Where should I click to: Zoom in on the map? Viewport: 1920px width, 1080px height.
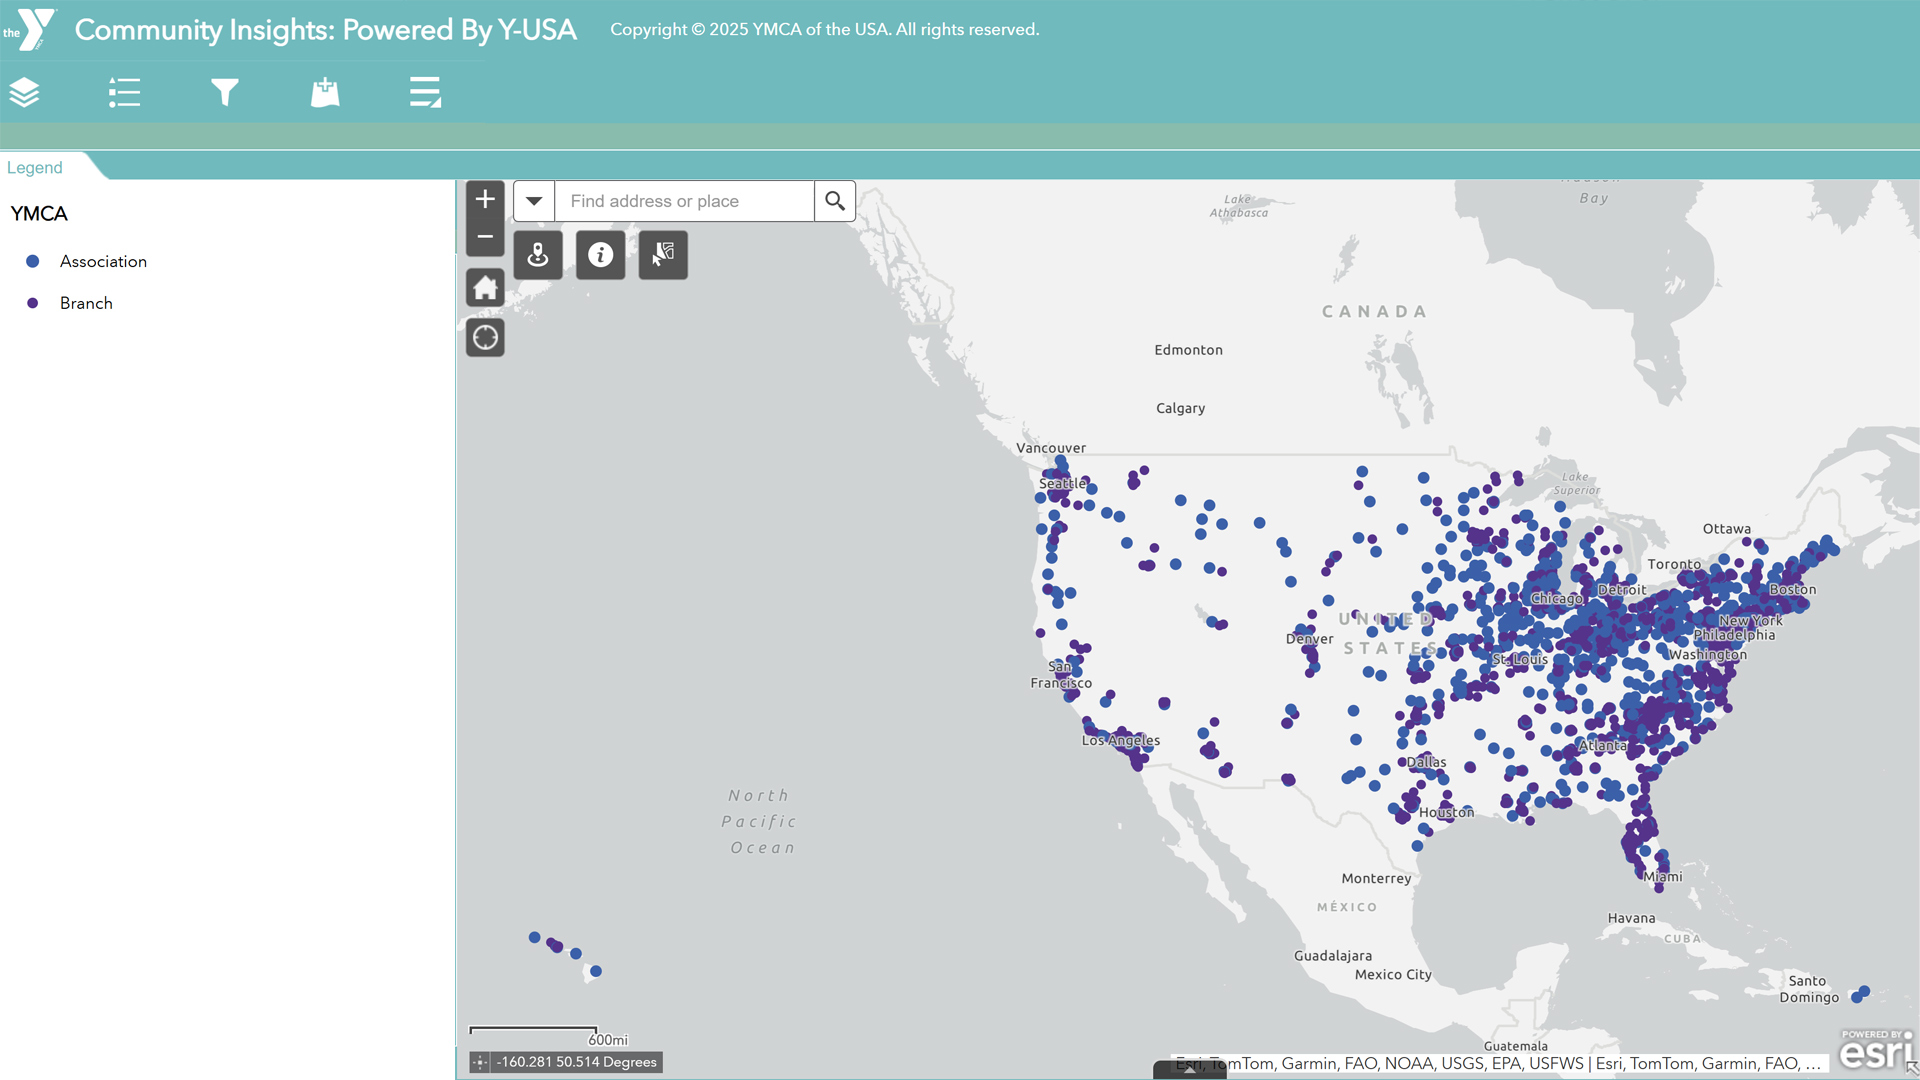(x=485, y=199)
